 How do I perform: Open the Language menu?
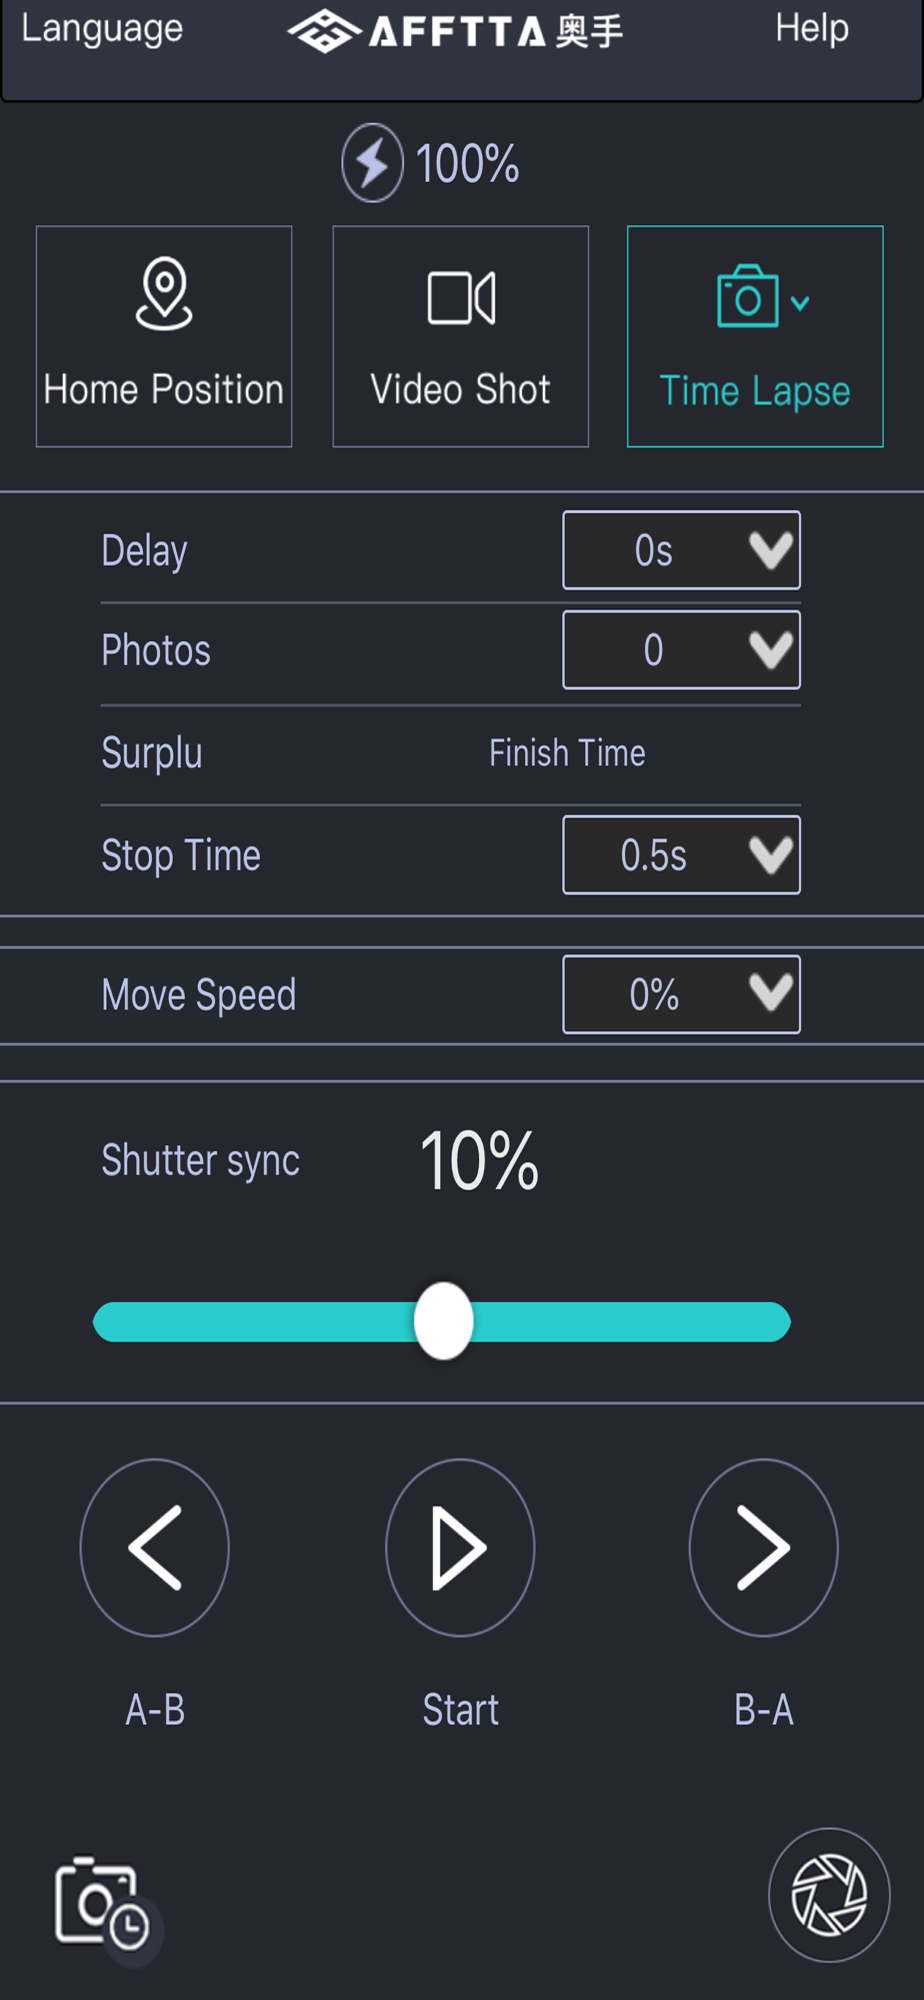pos(102,29)
